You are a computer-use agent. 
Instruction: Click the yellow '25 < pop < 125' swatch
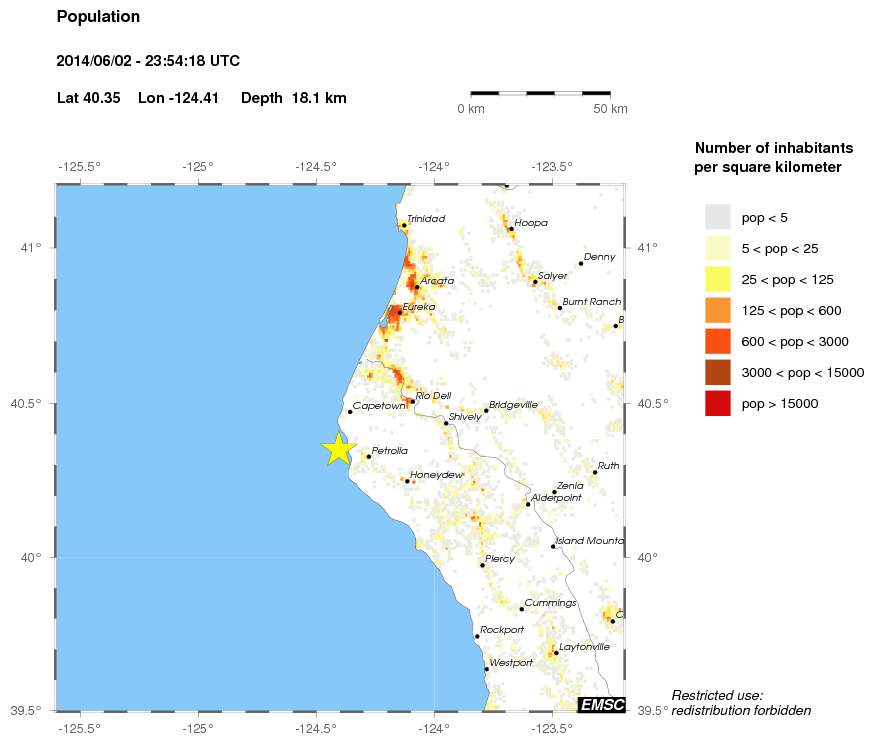tap(718, 279)
